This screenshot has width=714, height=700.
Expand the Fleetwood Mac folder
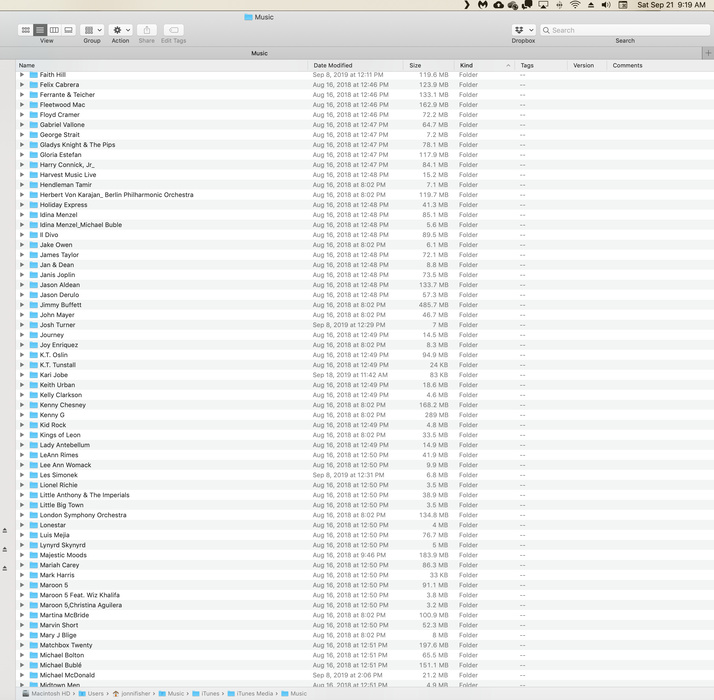coord(22,105)
